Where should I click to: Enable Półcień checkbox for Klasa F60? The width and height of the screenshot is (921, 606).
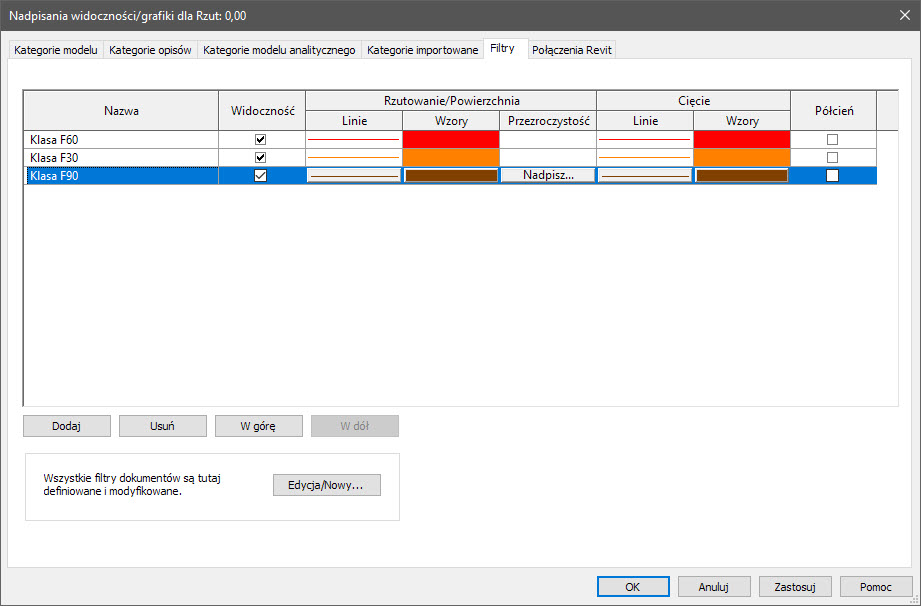832,140
